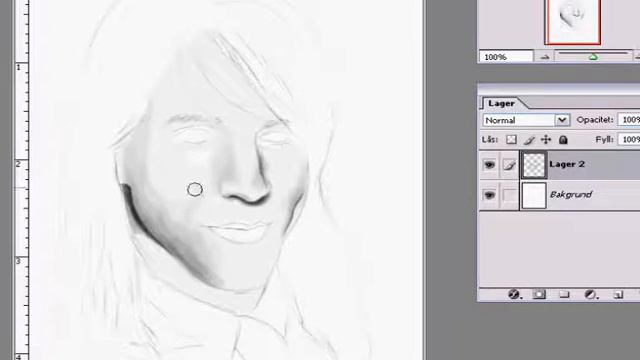Toggle lock image pixels brush icon

pyautogui.click(x=529, y=140)
